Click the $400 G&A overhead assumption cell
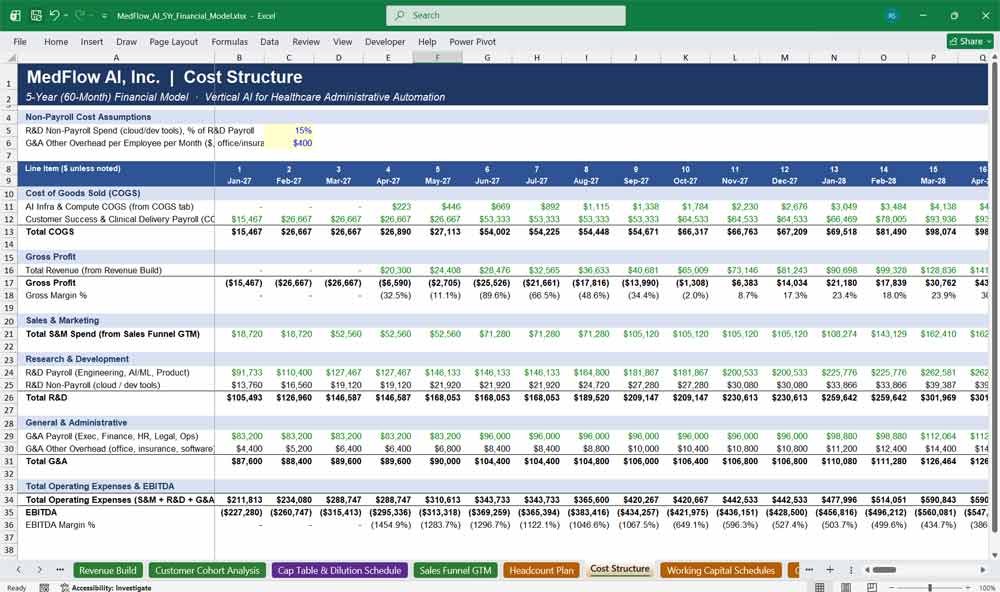Screen dimensions: 1000x592 pyautogui.click(x=289, y=143)
